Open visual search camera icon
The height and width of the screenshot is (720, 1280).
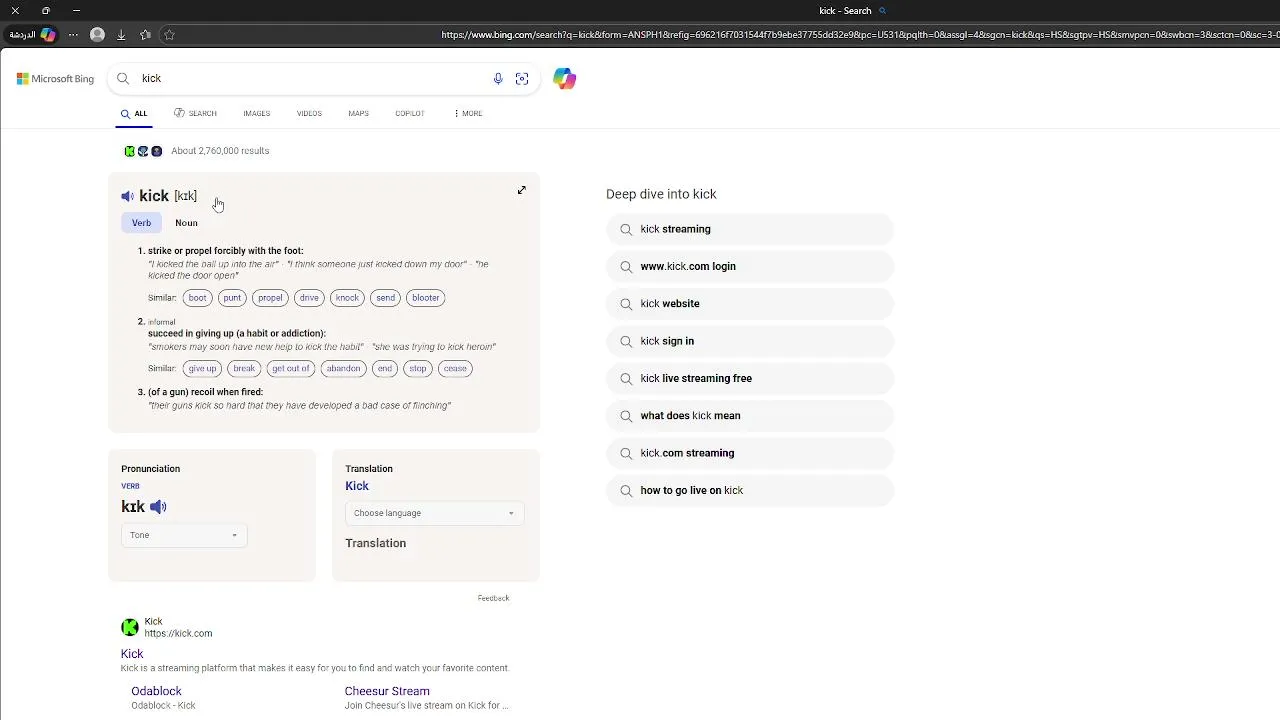522,78
